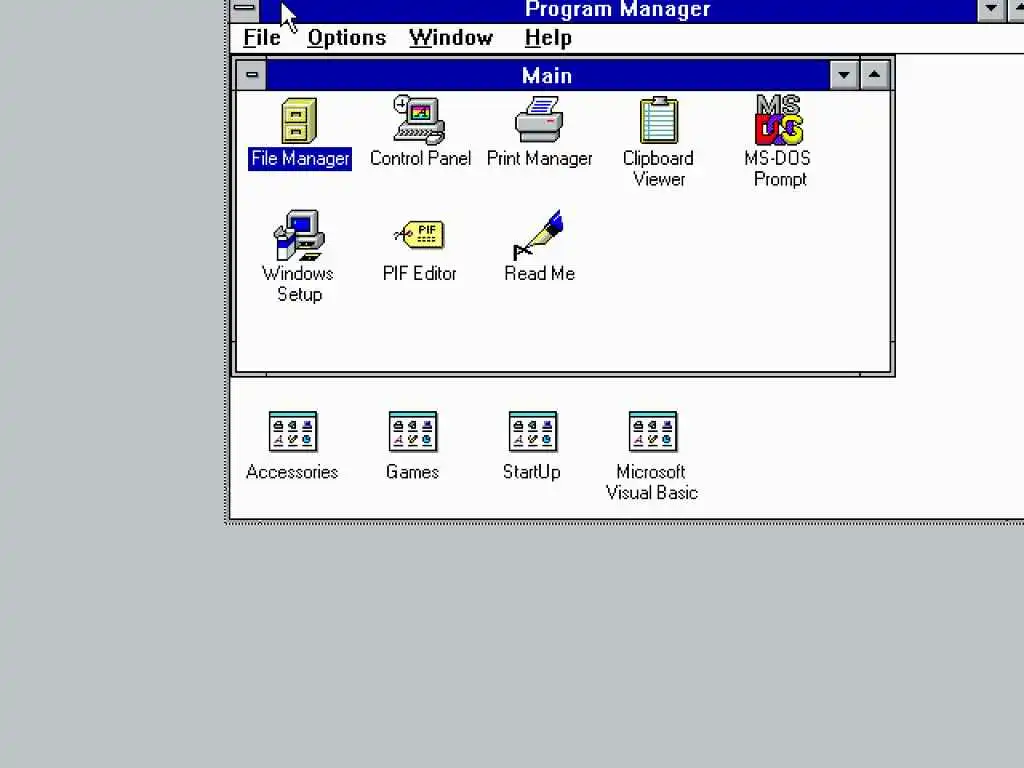Open Program Manager control menu box
This screenshot has height=768, width=1024.
[244, 9]
